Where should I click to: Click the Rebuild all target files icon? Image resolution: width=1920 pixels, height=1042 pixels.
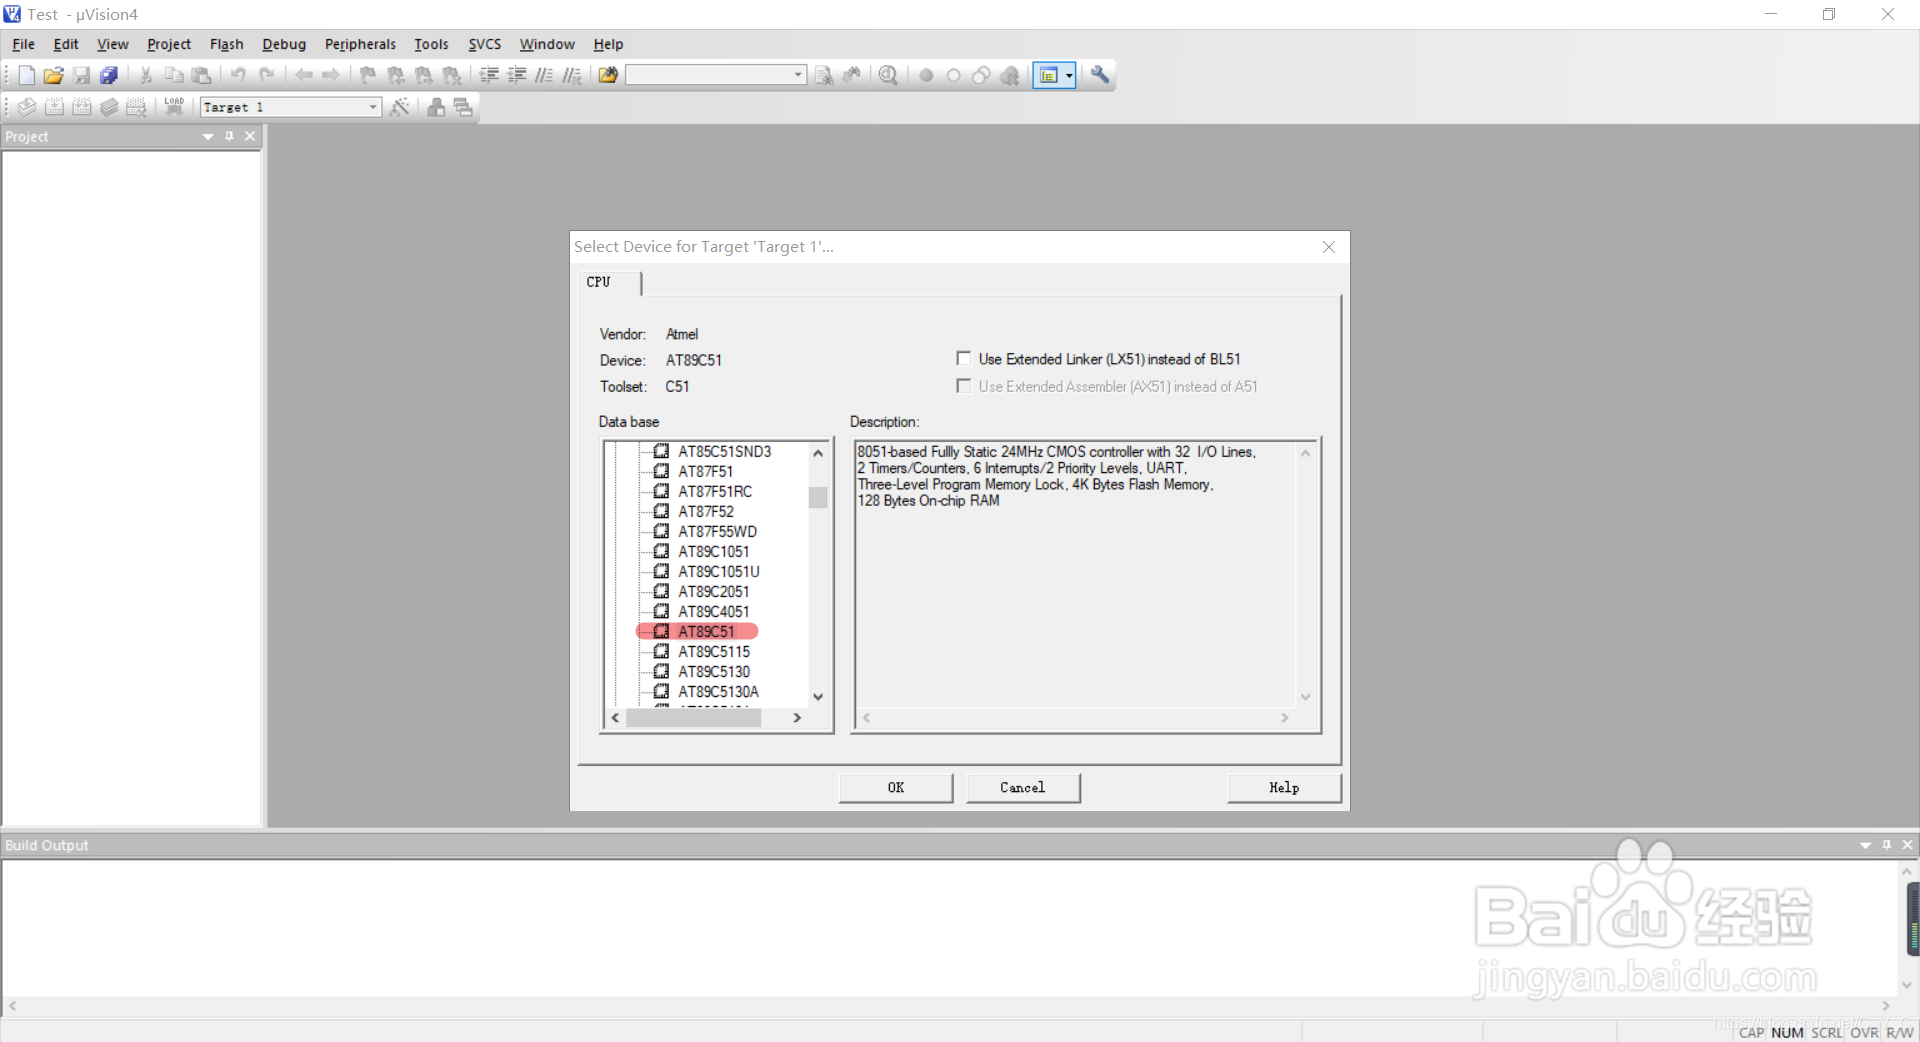(x=82, y=107)
